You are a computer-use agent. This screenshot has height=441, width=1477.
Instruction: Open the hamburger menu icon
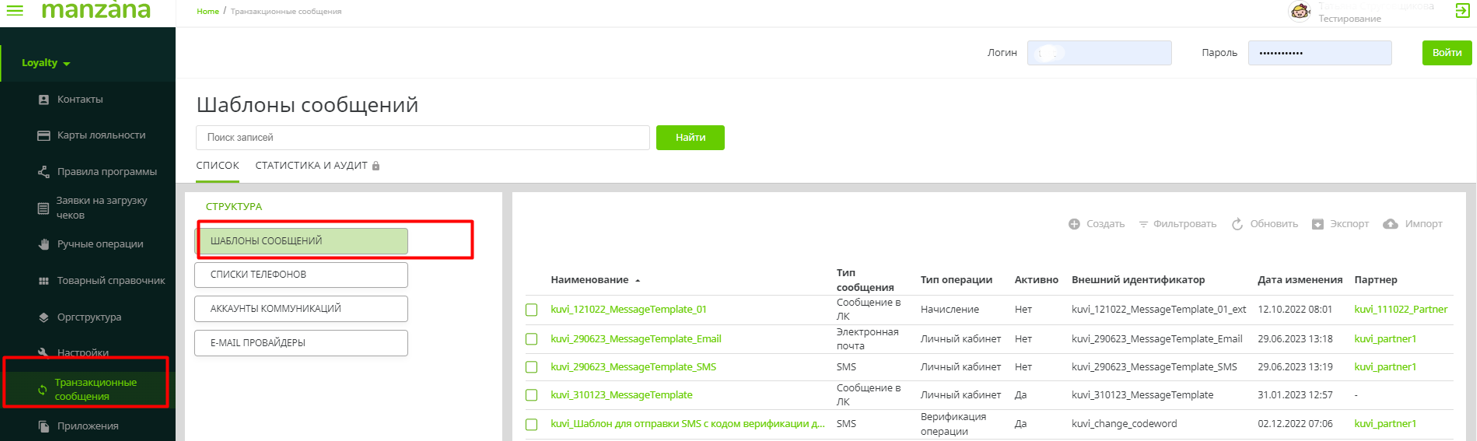click(x=15, y=11)
